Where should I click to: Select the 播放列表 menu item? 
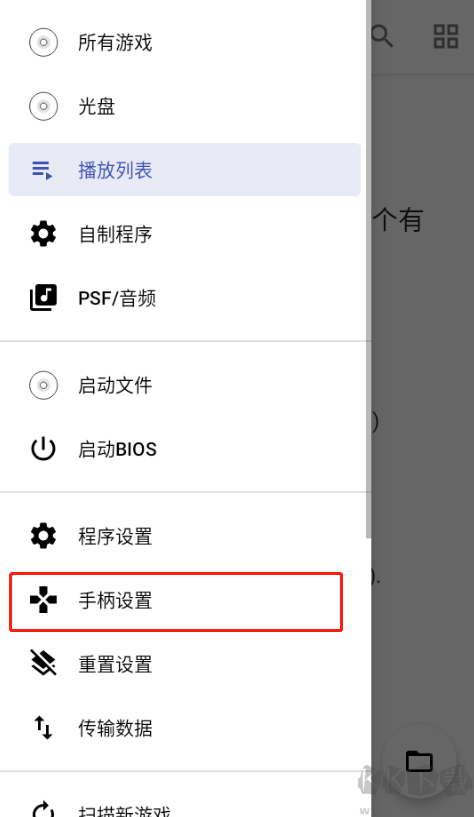tap(184, 170)
